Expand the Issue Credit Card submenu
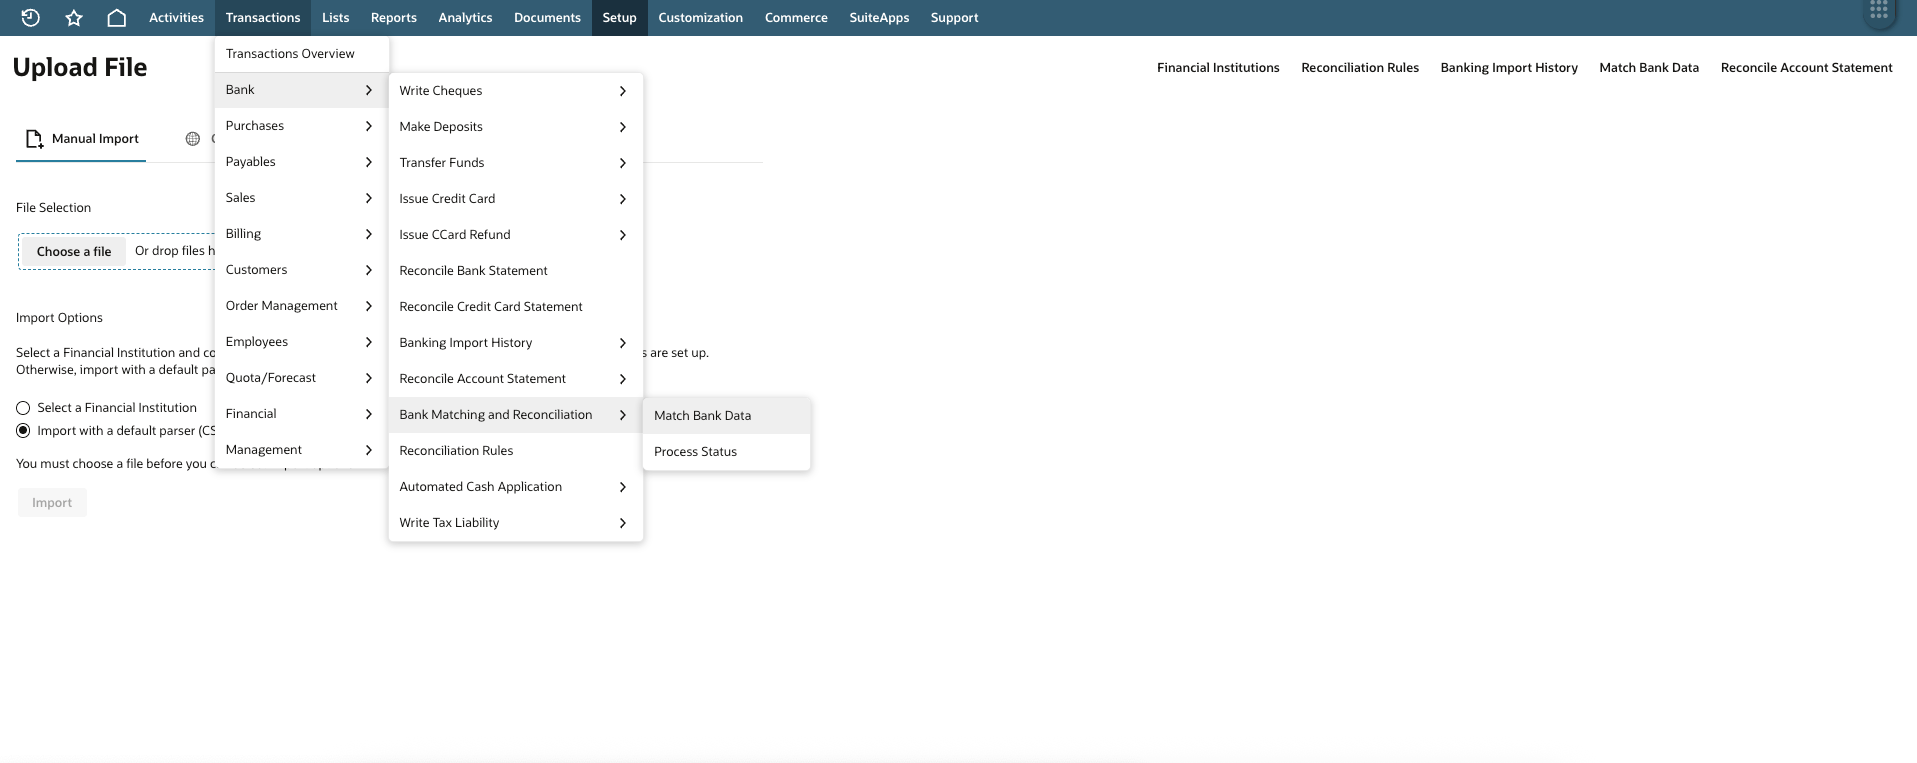This screenshot has height=763, width=1917. point(515,199)
